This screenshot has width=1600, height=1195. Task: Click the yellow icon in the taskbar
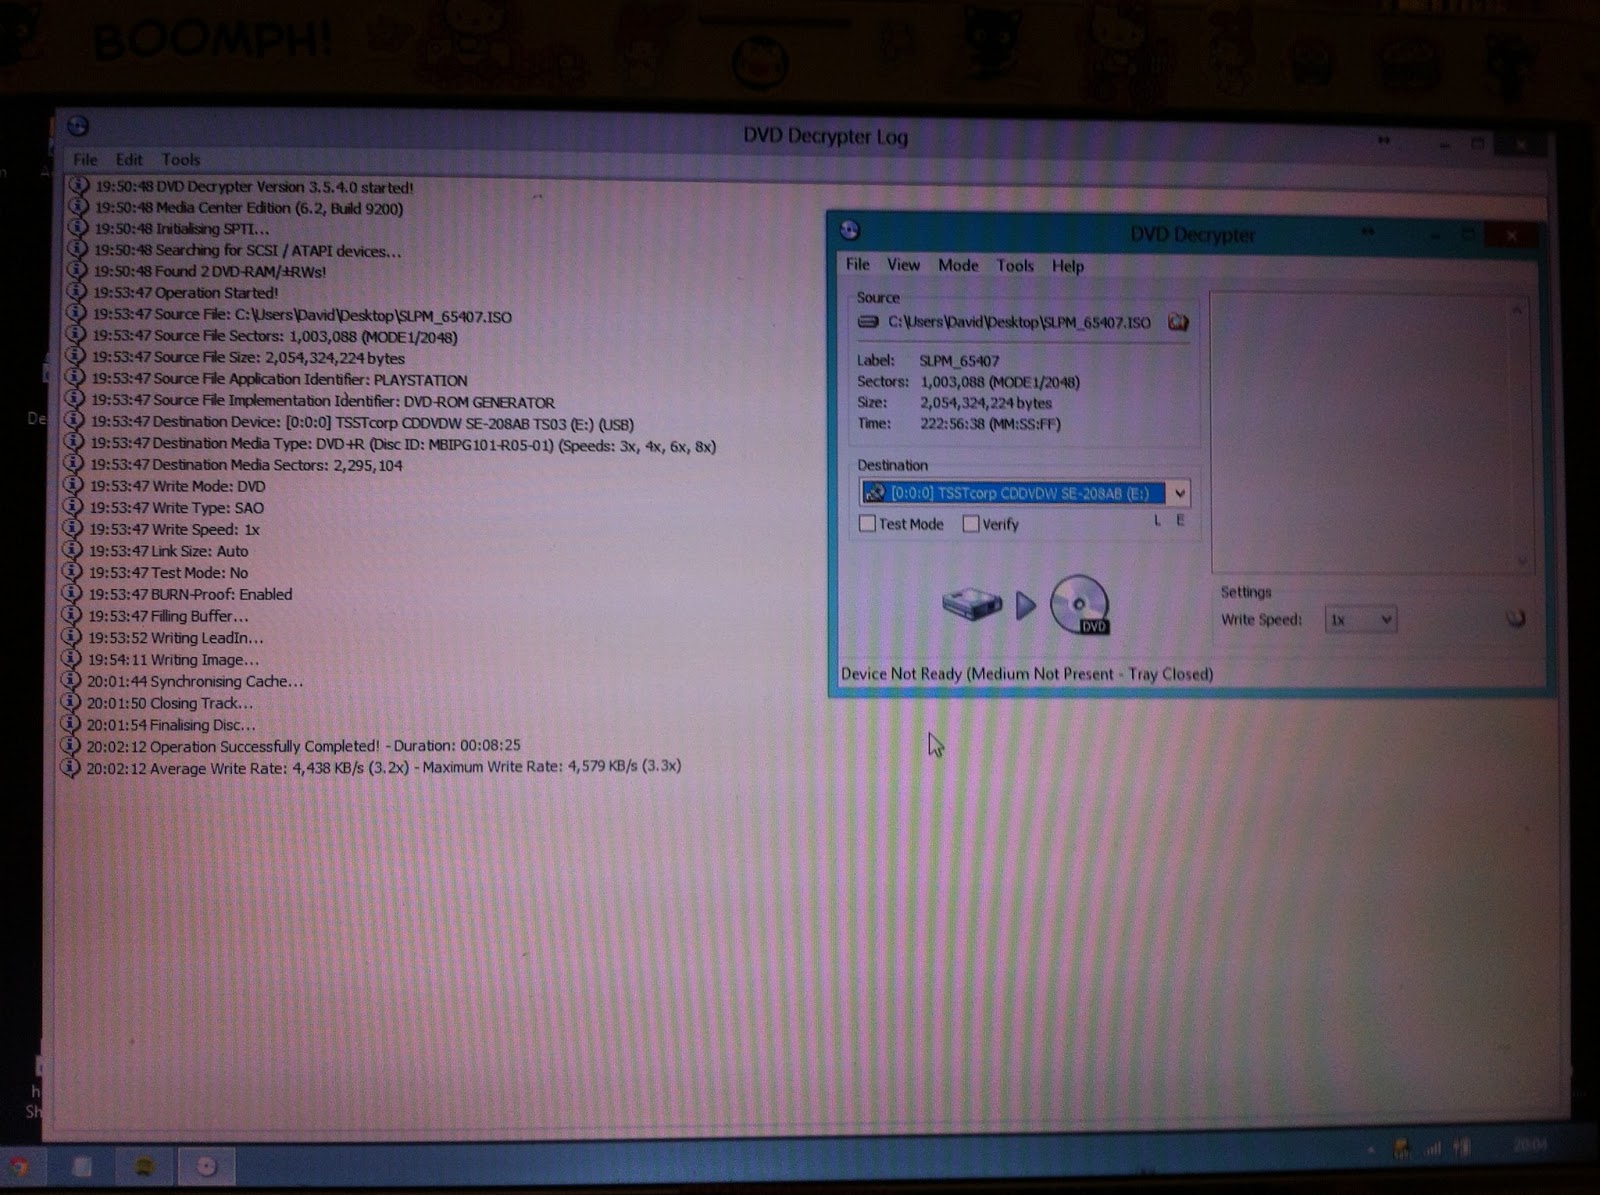pos(145,1167)
